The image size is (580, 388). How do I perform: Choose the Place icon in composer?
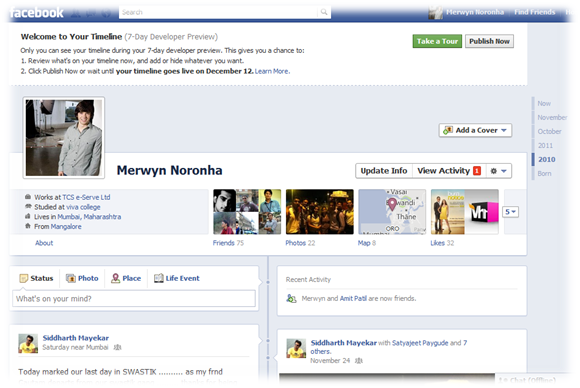click(x=115, y=278)
